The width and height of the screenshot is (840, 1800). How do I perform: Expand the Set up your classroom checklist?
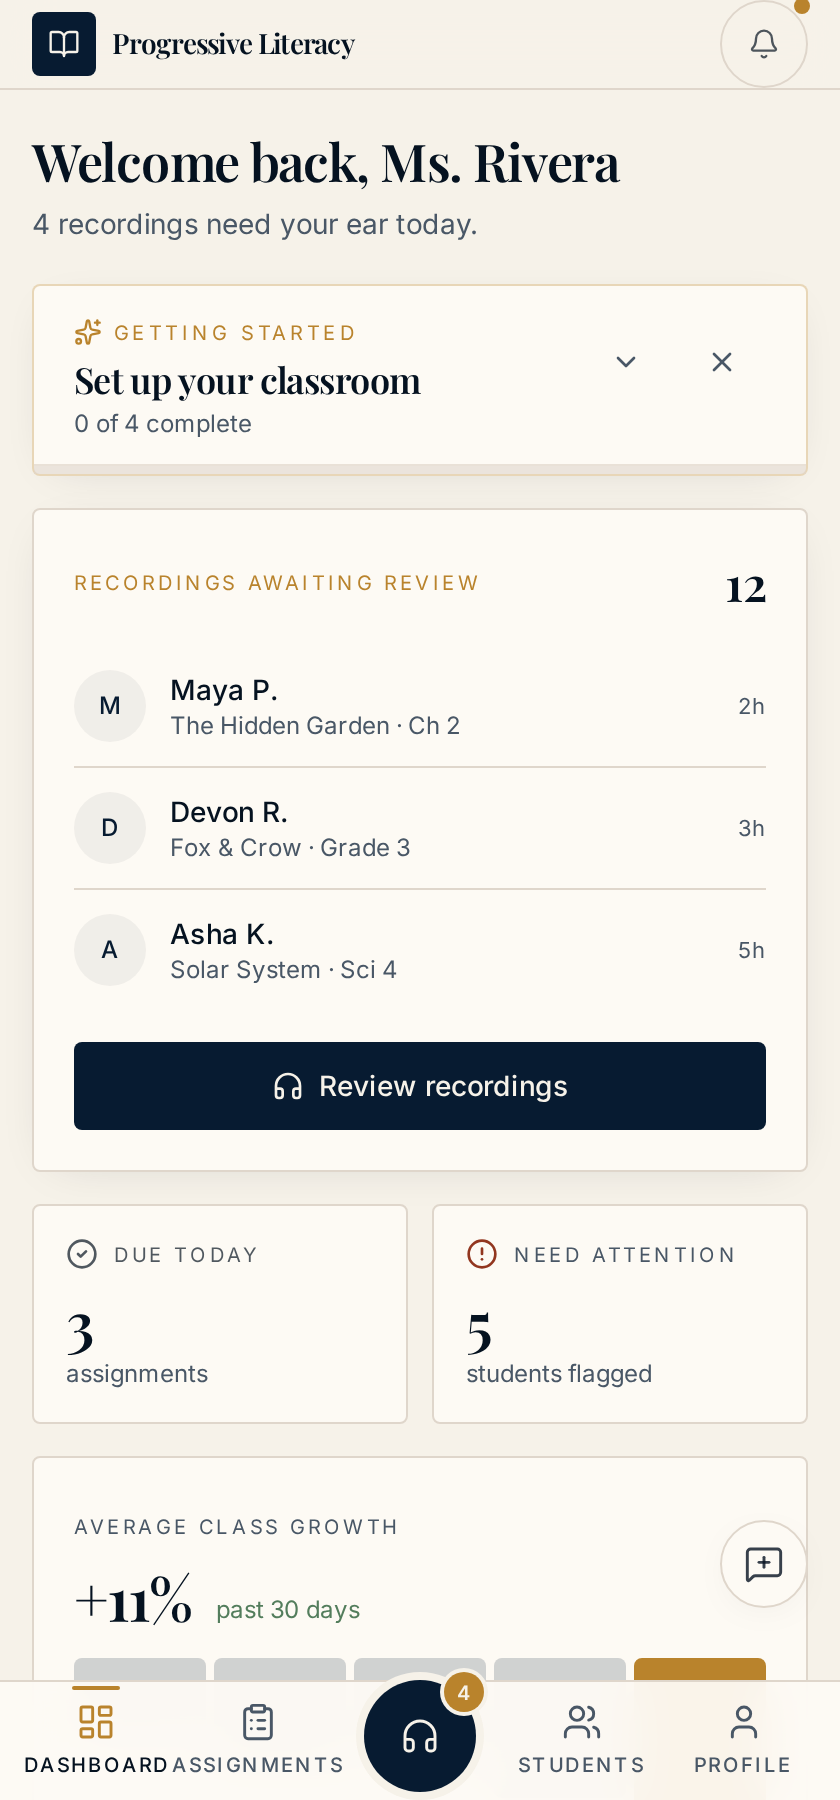(x=626, y=362)
